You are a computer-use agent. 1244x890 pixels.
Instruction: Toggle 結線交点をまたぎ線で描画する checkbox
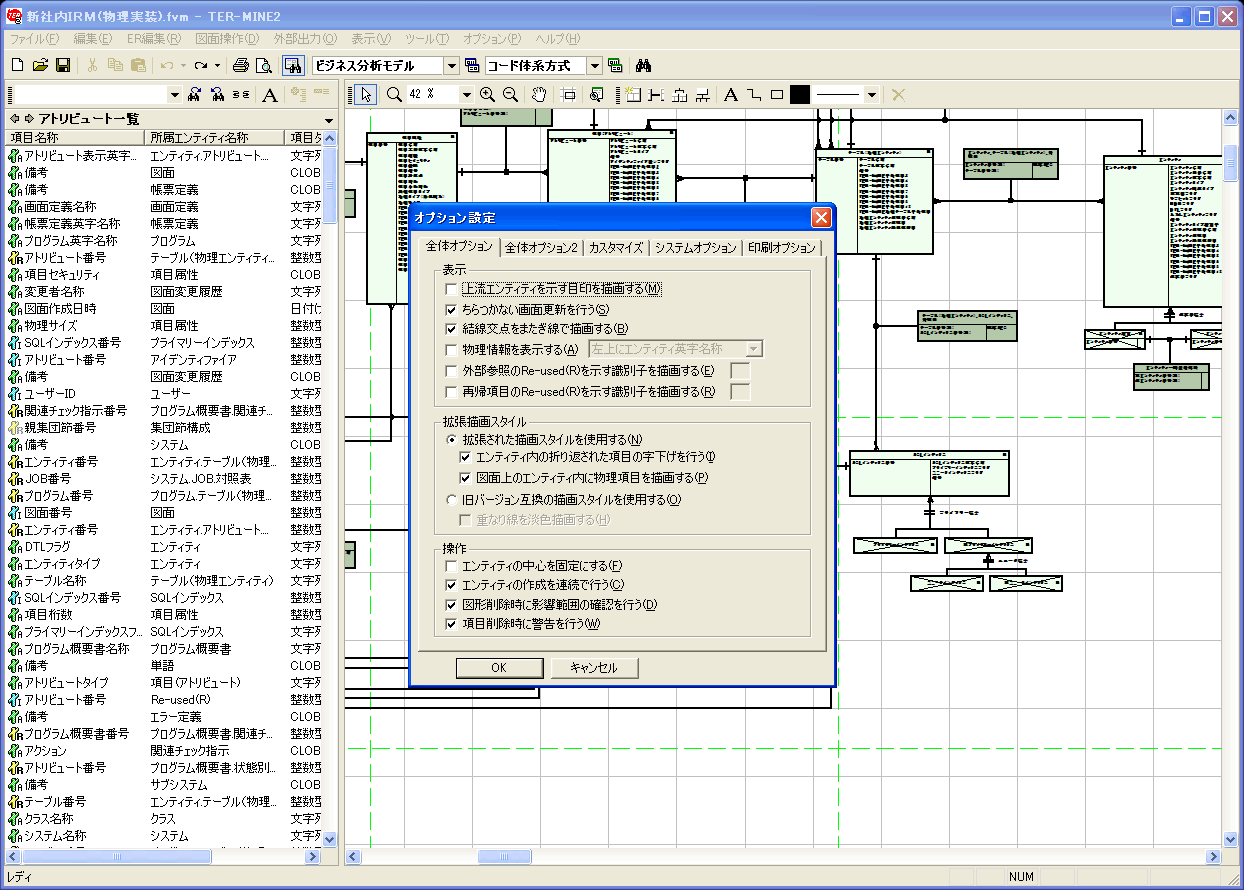coord(452,329)
